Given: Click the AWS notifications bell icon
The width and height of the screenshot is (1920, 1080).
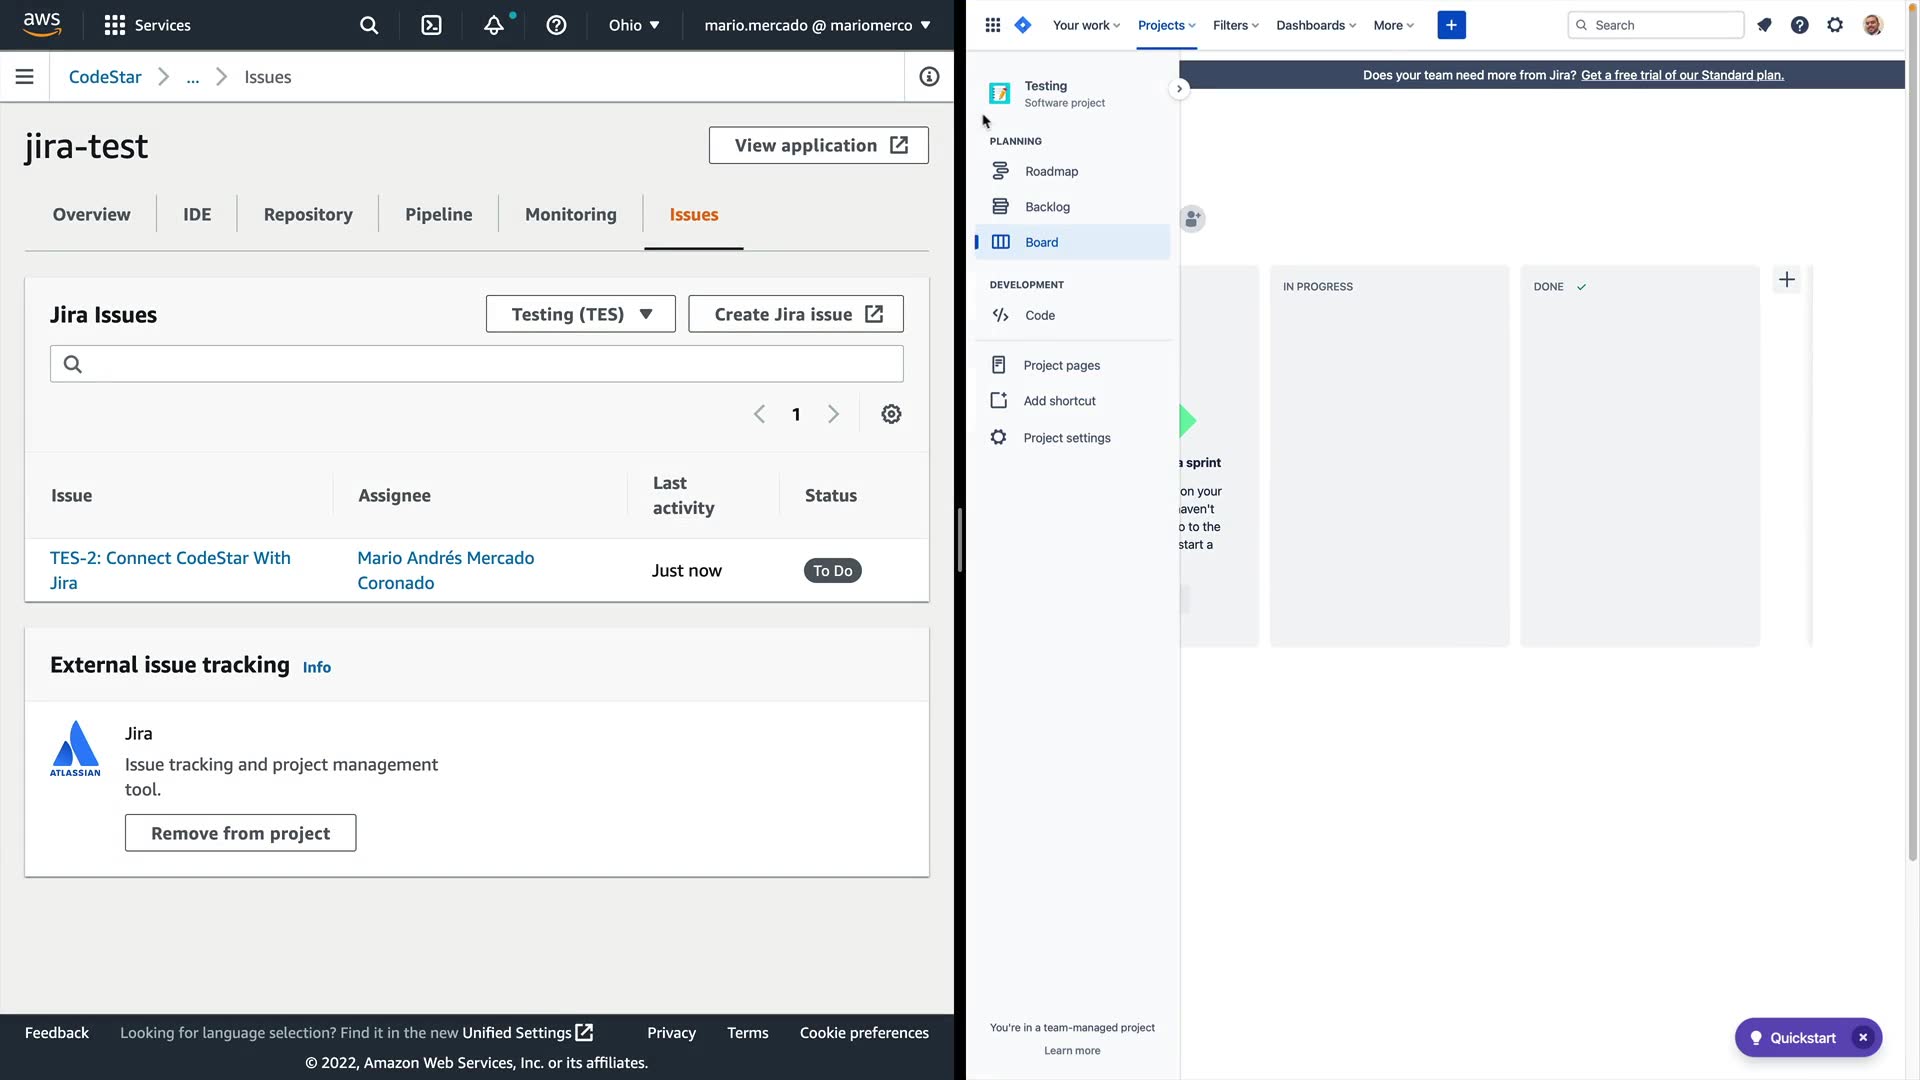Looking at the screenshot, I should click(x=494, y=25).
